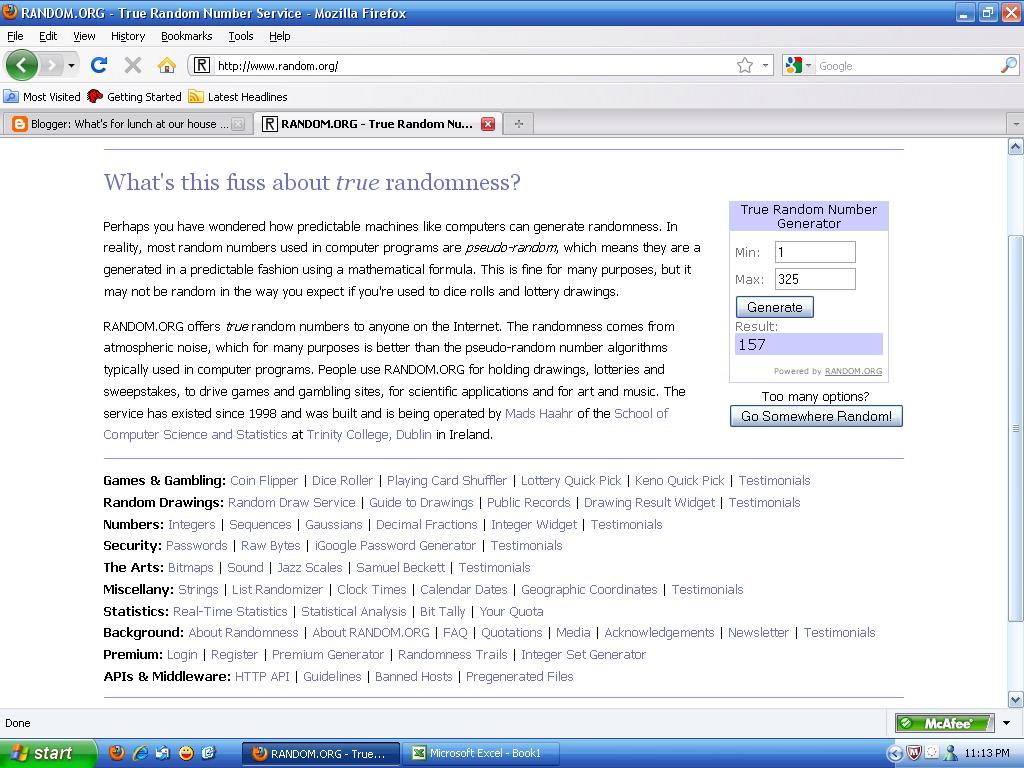The image size is (1024, 768).
Task: Click the McAfee shield tray icon
Action: pos(914,753)
